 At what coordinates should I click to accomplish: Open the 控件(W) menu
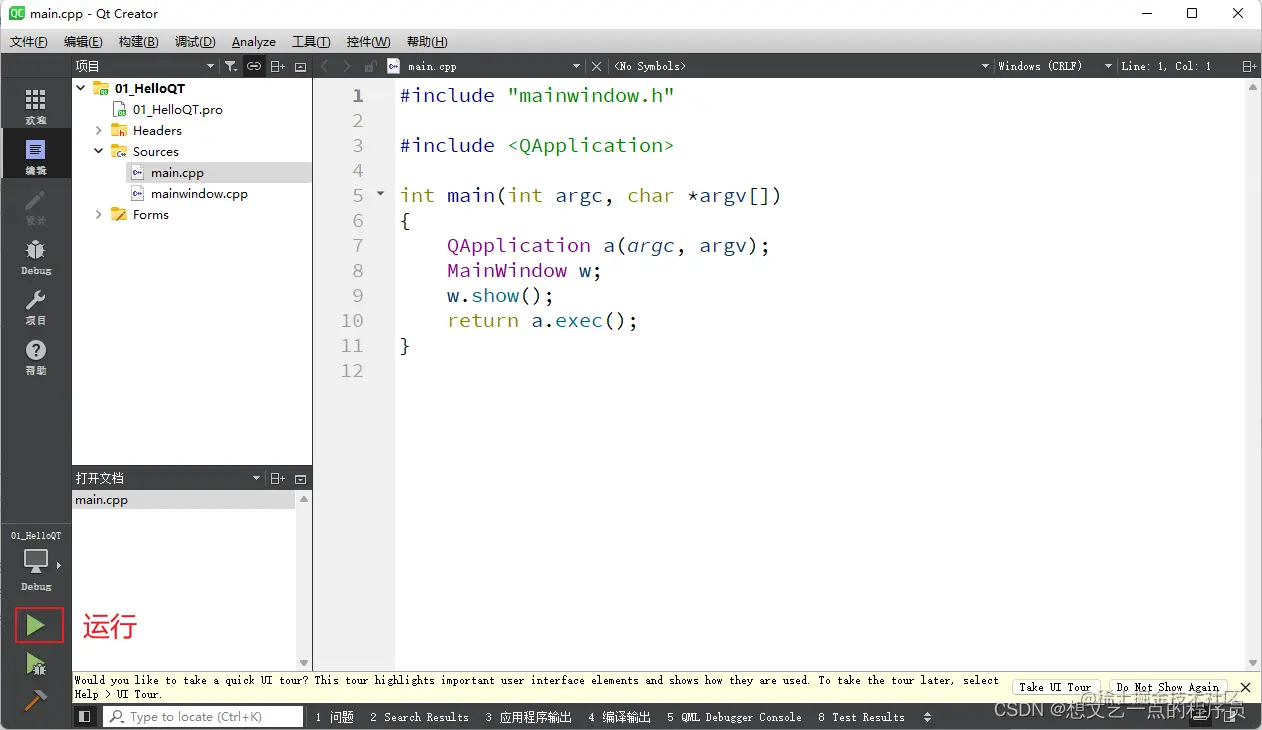pyautogui.click(x=369, y=42)
